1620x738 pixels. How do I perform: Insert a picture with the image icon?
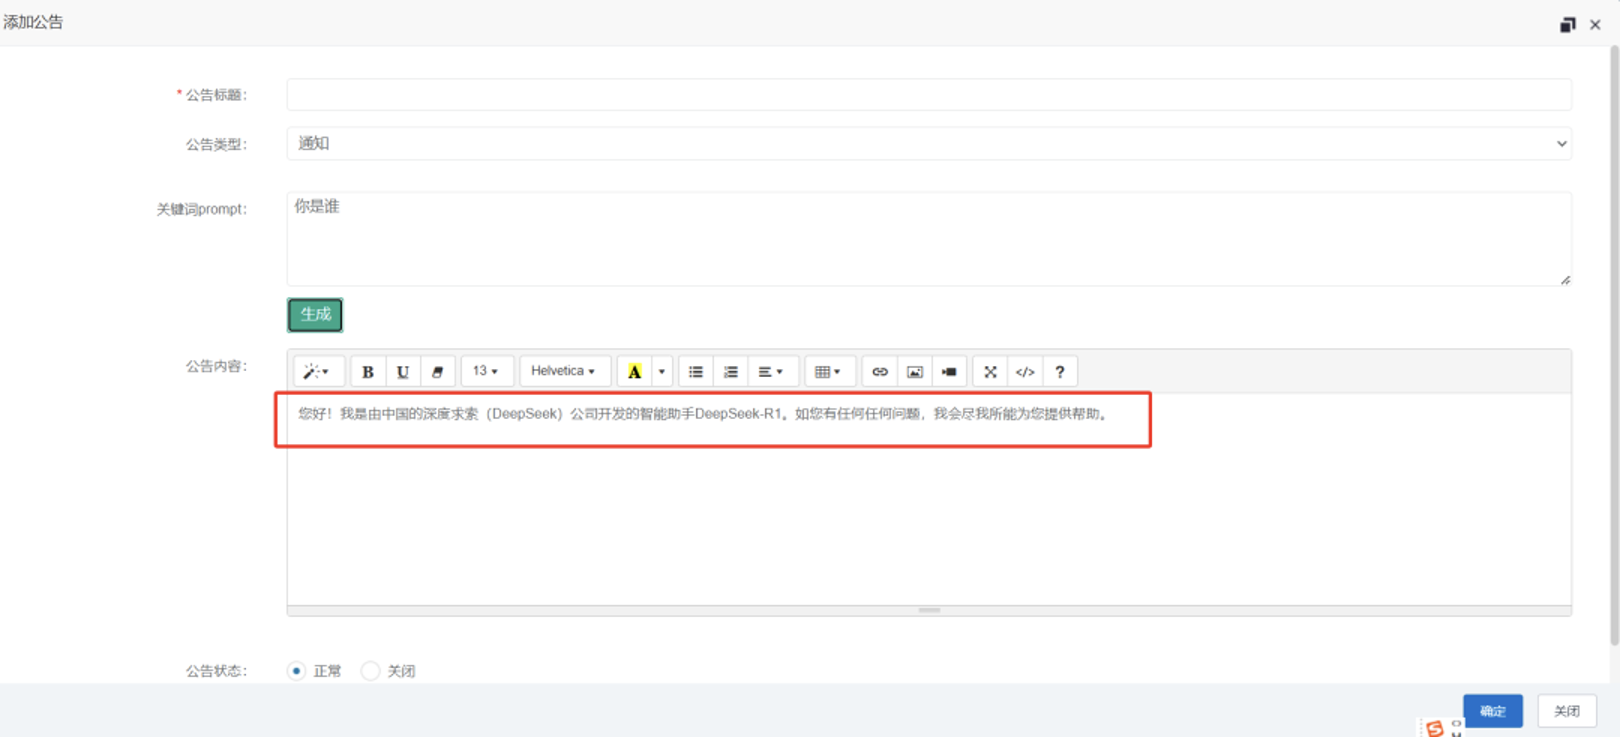[x=914, y=372]
